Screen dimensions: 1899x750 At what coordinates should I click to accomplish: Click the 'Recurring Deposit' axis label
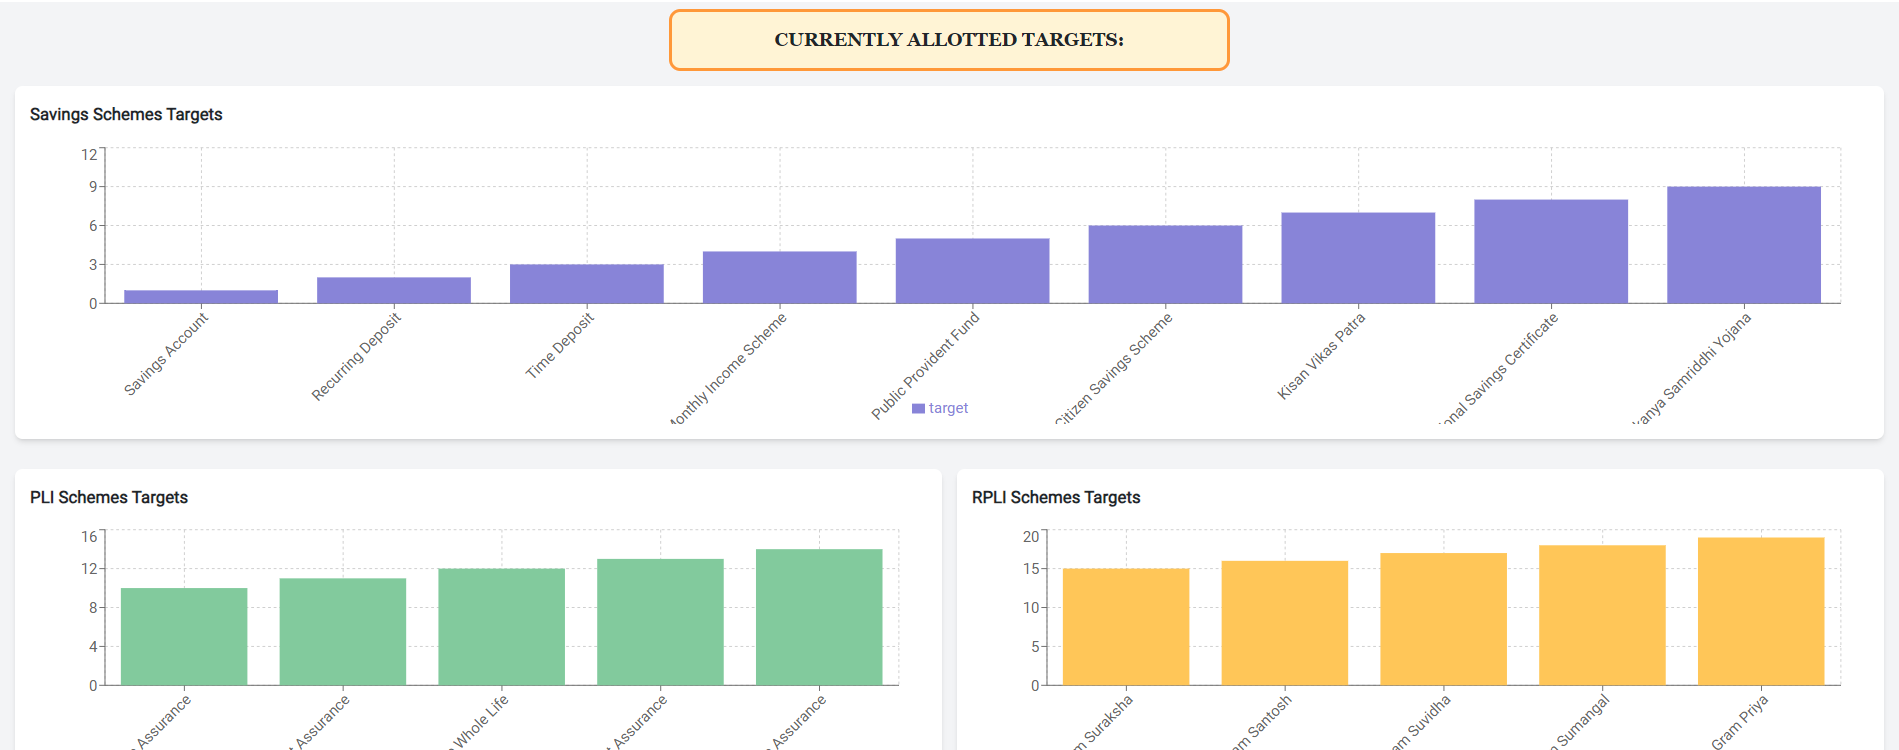[x=356, y=357]
